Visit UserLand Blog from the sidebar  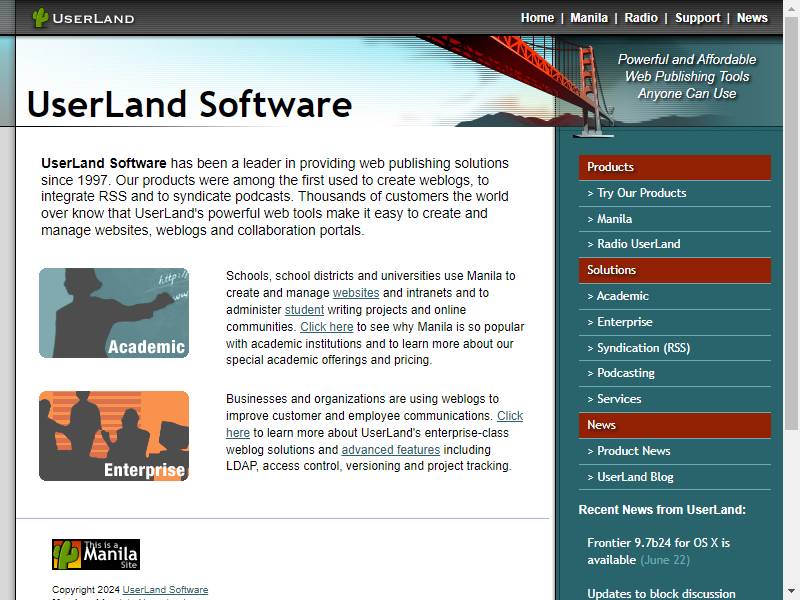(x=674, y=477)
